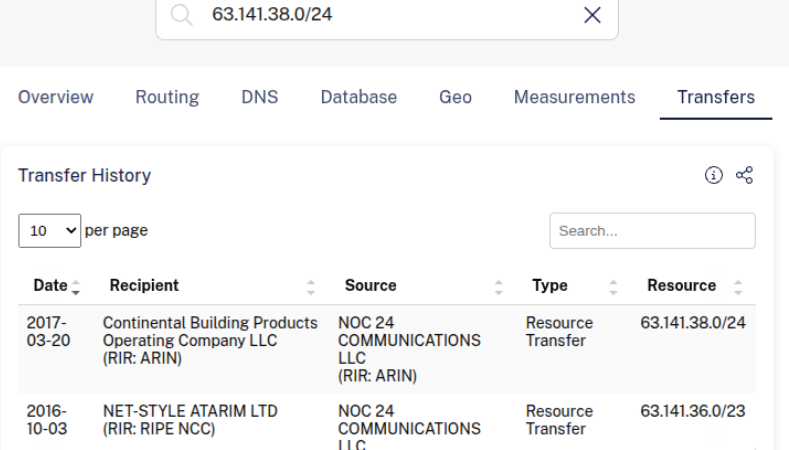Click the magnifying glass search icon
The image size is (789, 450).
(x=181, y=15)
